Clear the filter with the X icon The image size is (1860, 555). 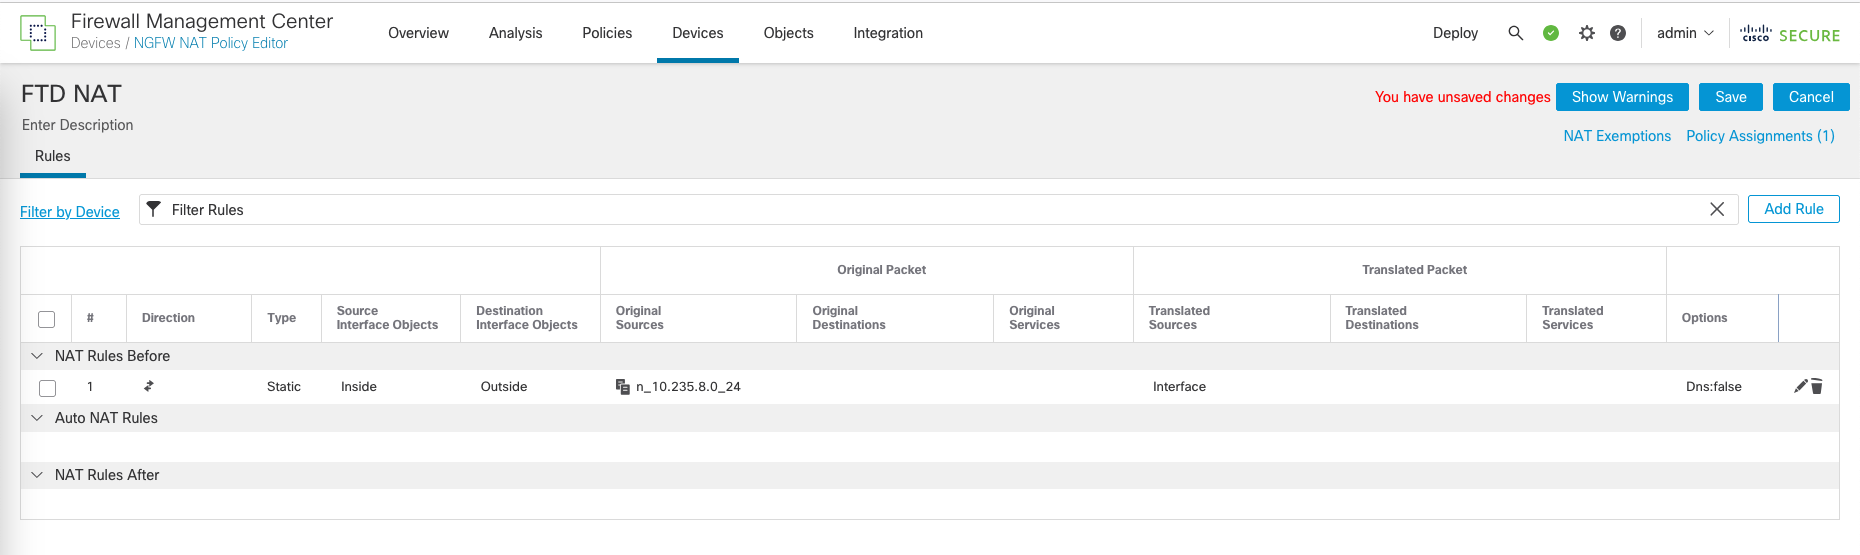(x=1717, y=209)
